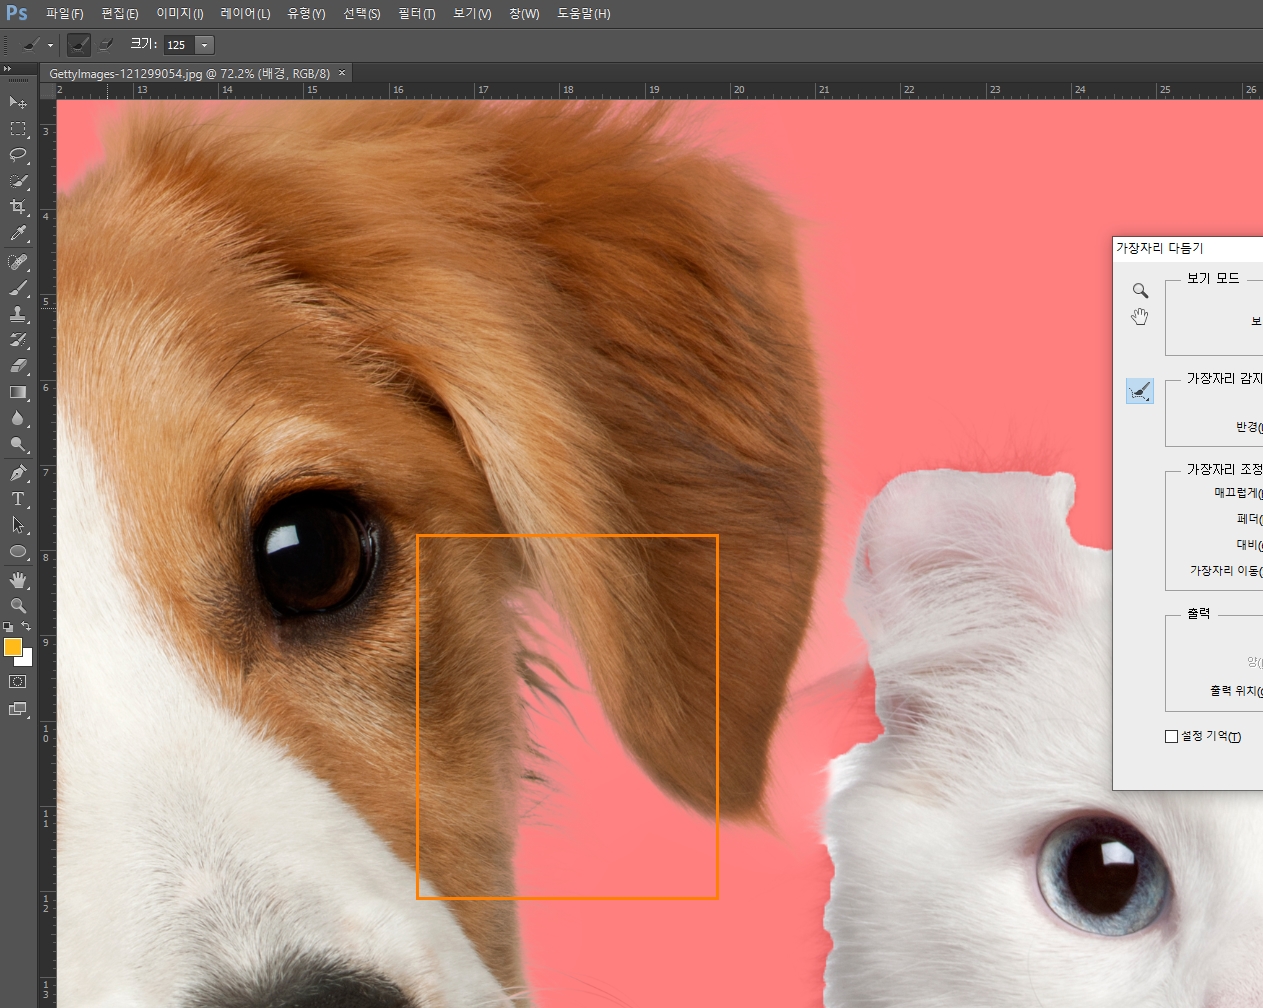The height and width of the screenshot is (1008, 1263).
Task: Click the ruler origin corner box
Action: (47, 90)
